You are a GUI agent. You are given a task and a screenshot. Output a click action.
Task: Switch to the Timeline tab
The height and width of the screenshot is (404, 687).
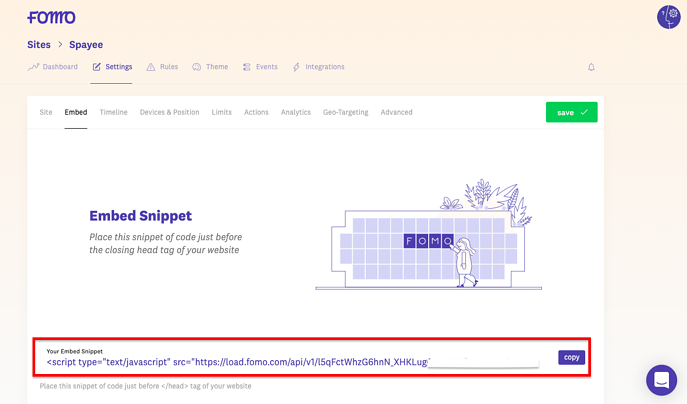point(113,112)
